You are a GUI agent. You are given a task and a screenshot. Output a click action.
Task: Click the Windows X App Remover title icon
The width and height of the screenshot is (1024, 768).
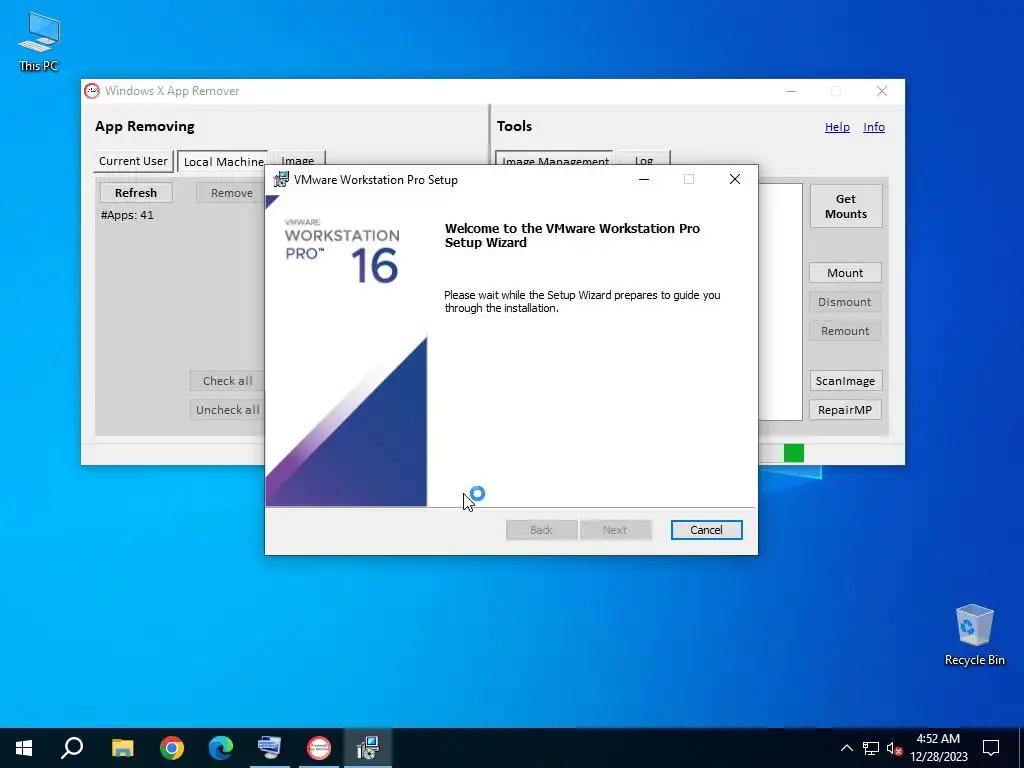[x=92, y=91]
